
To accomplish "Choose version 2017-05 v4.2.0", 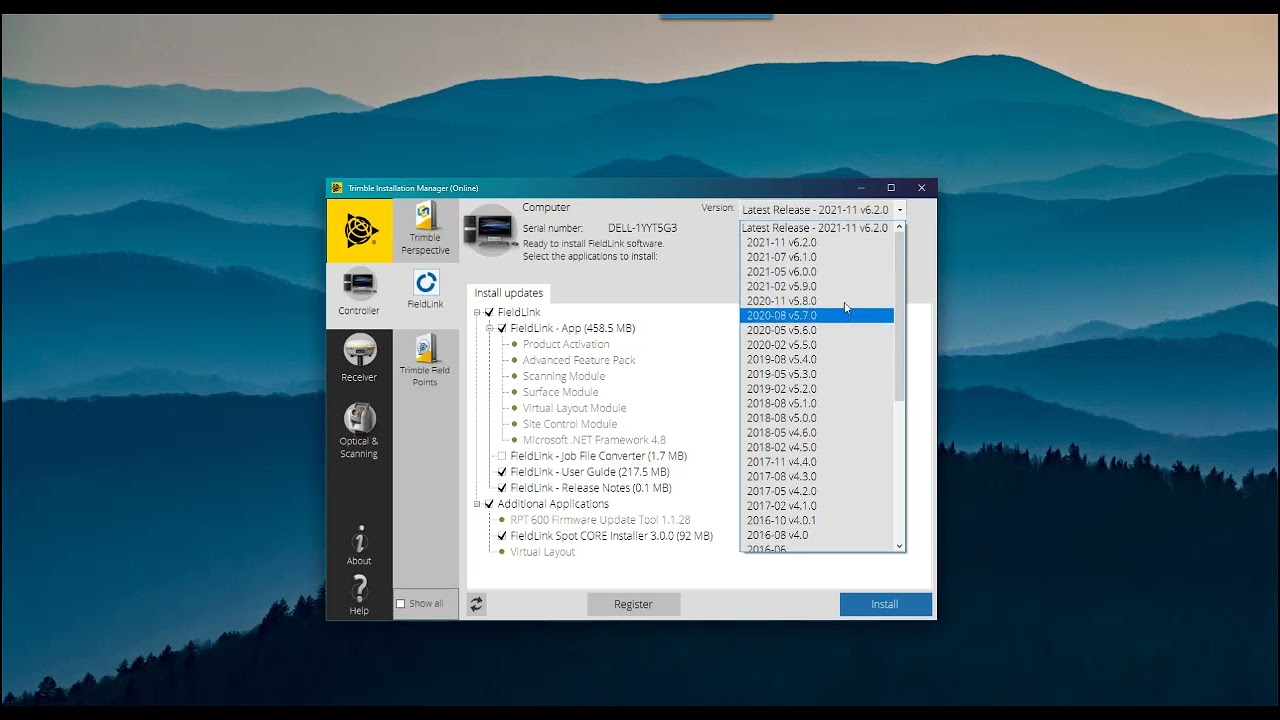I will [816, 492].
